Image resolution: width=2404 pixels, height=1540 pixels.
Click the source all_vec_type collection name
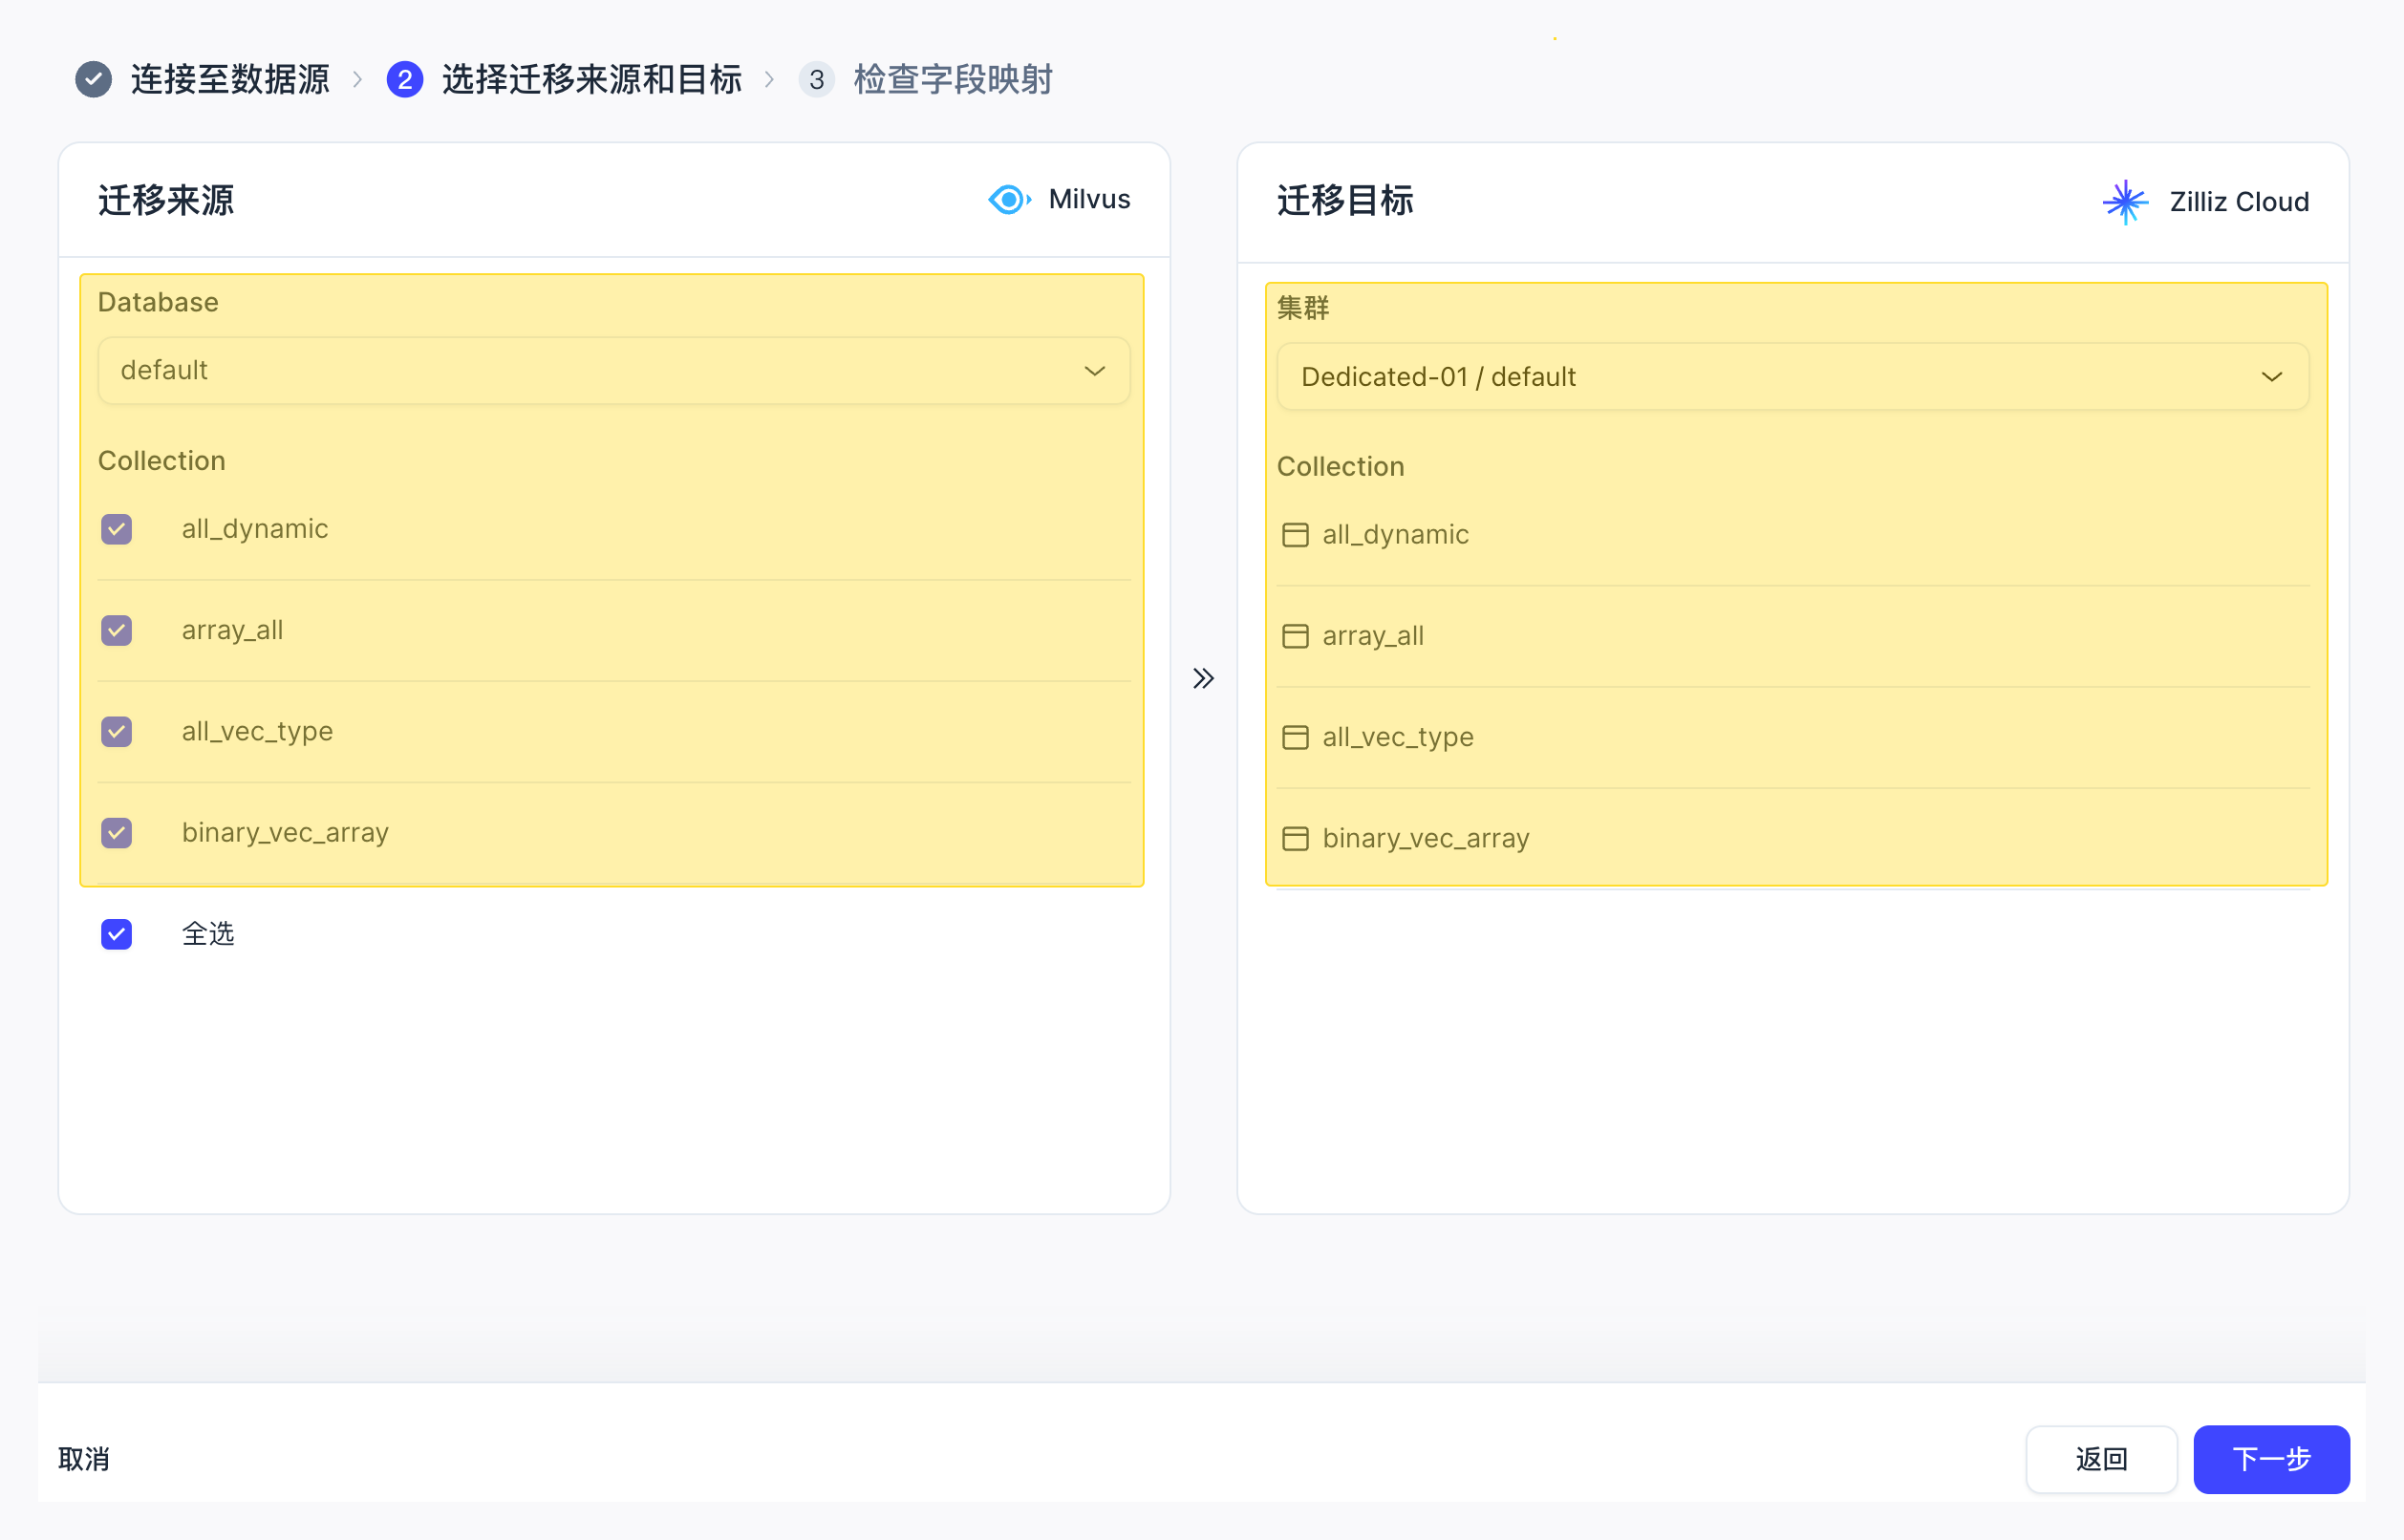(257, 731)
